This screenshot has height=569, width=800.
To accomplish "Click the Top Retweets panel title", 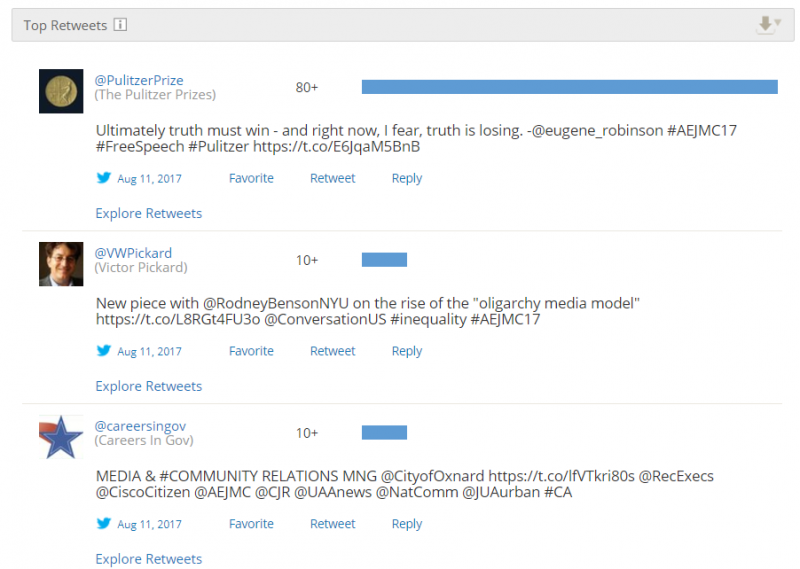I will [x=65, y=25].
